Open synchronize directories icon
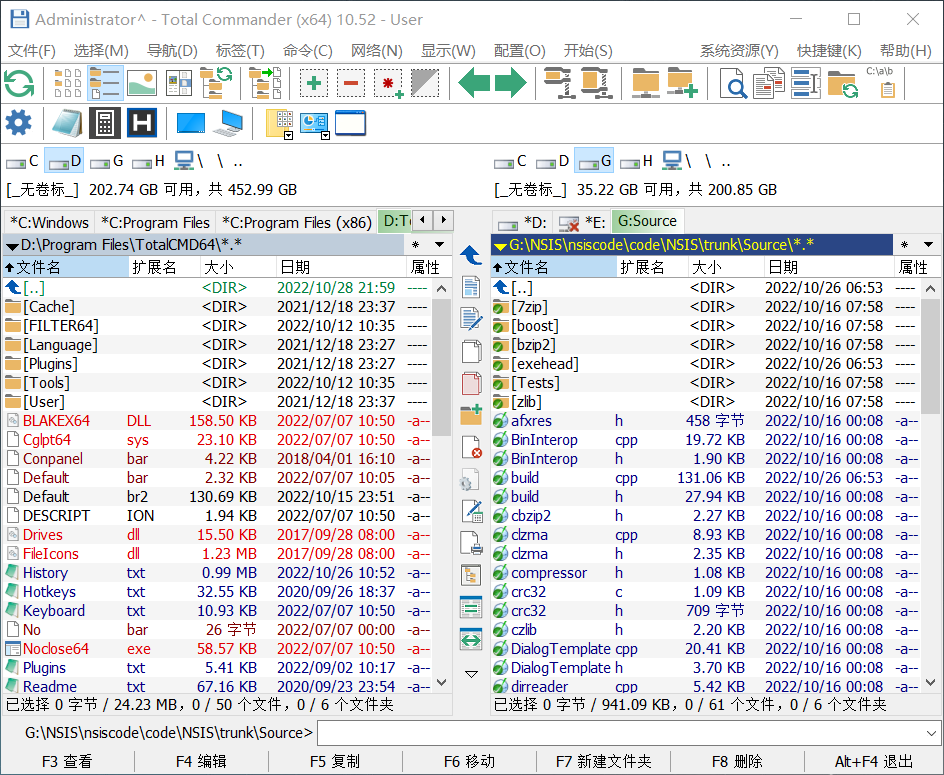Screen dimensions: 944x775 click(842, 83)
